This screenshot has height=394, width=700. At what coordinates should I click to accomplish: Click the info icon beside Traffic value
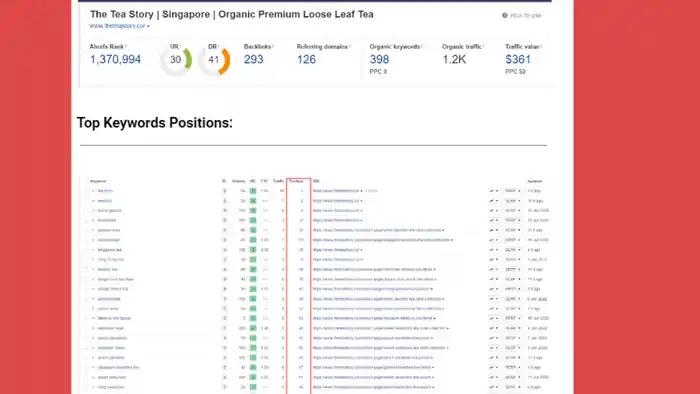tap(541, 46)
